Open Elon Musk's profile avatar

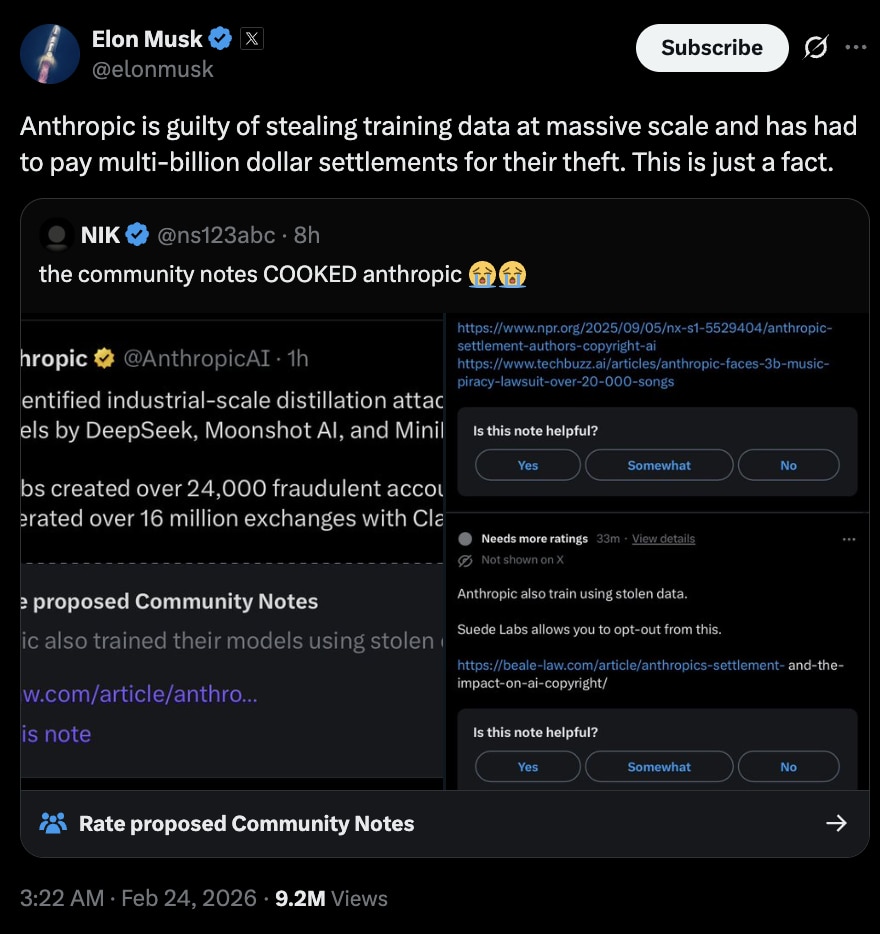[x=50, y=53]
